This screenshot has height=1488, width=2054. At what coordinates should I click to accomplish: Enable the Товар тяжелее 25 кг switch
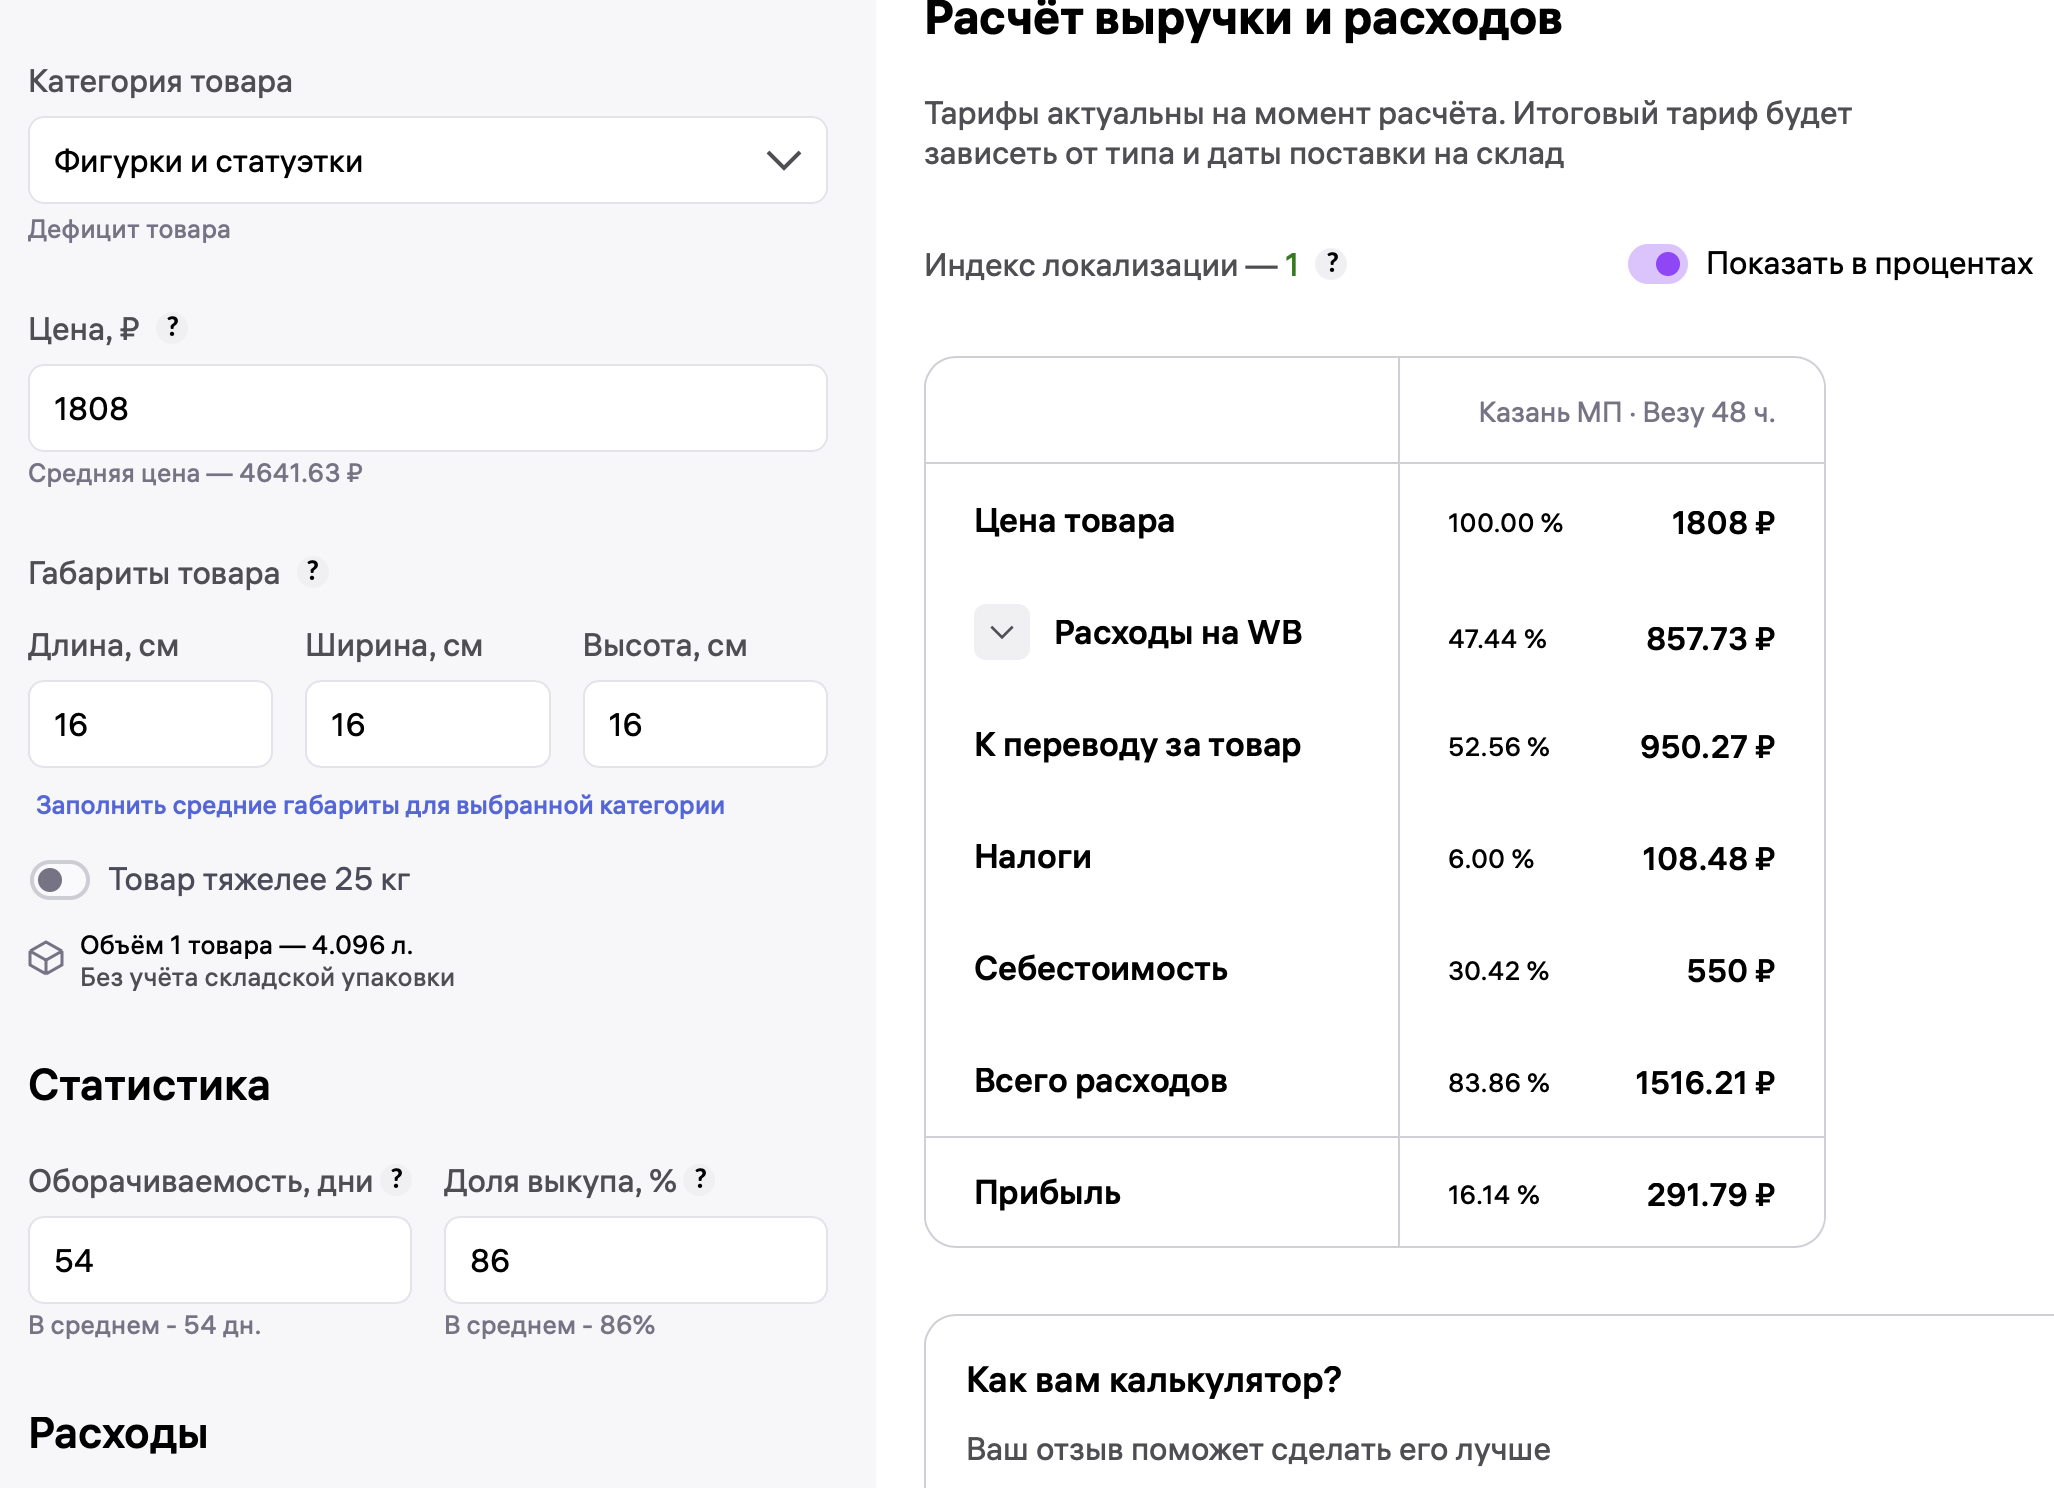59,880
